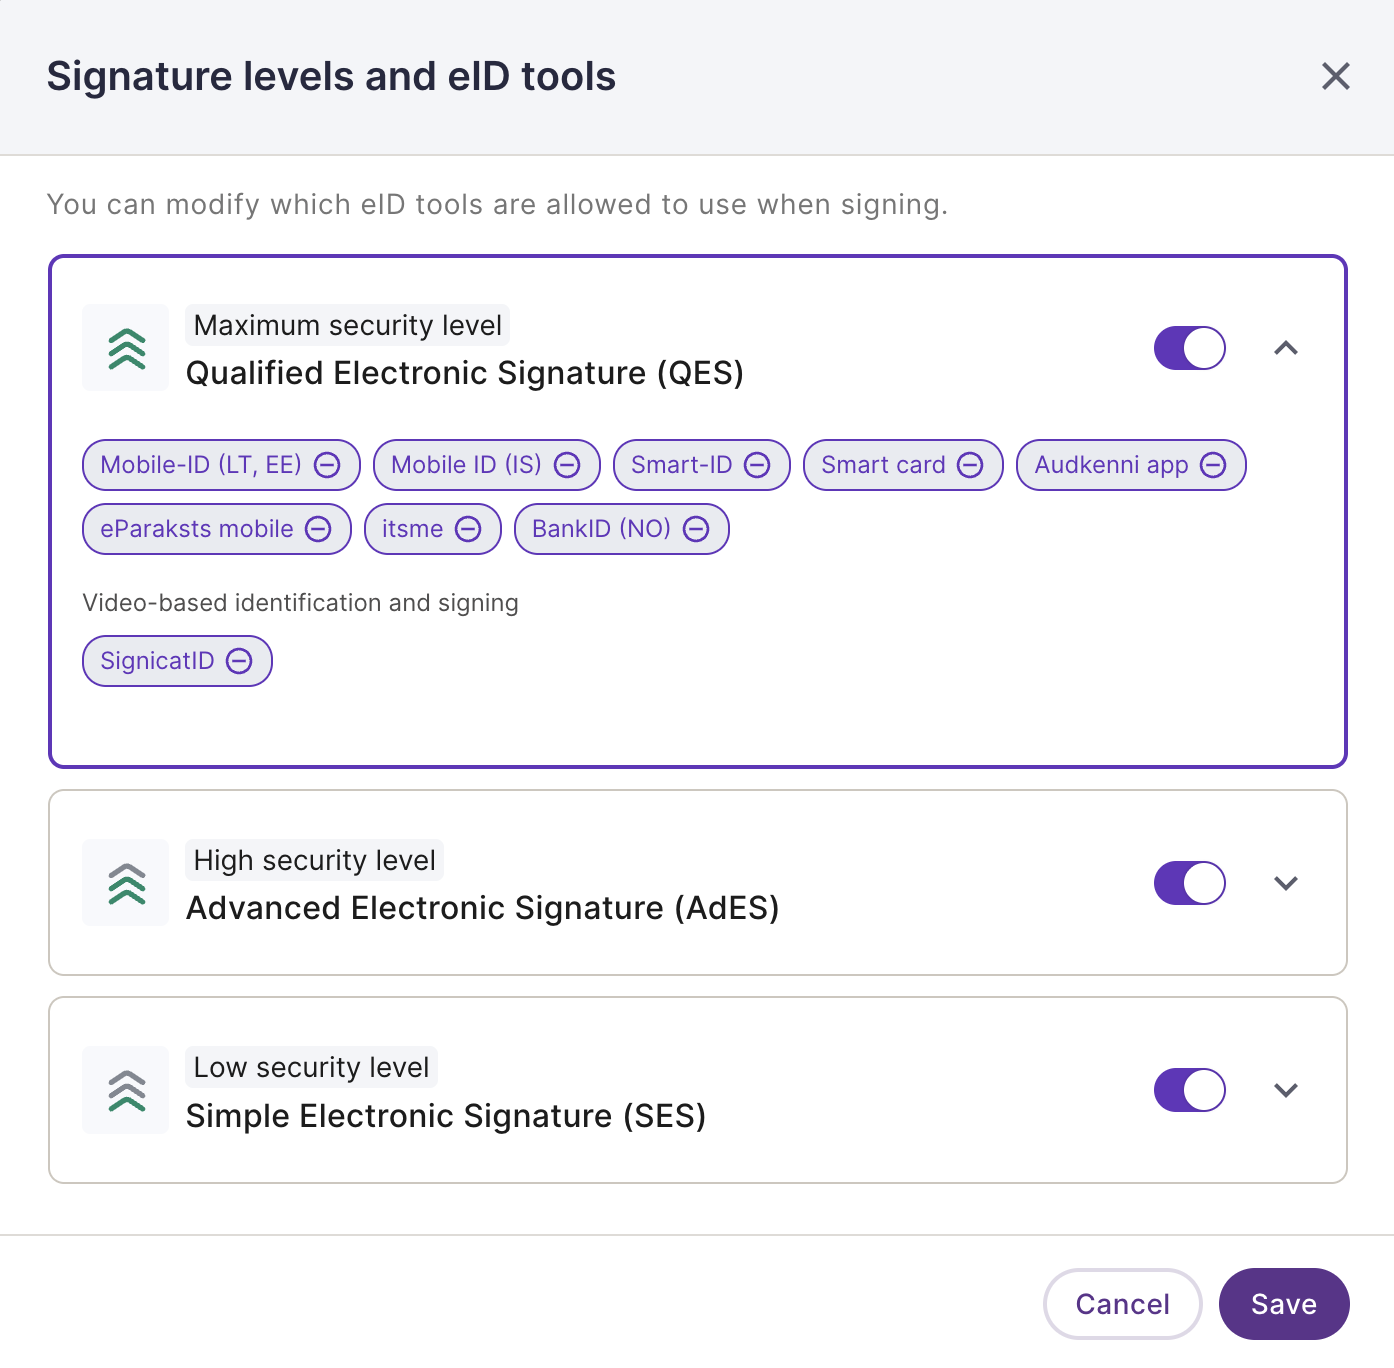This screenshot has width=1394, height=1368.
Task: Click minus icon on SignicatID chip
Action: point(239,661)
